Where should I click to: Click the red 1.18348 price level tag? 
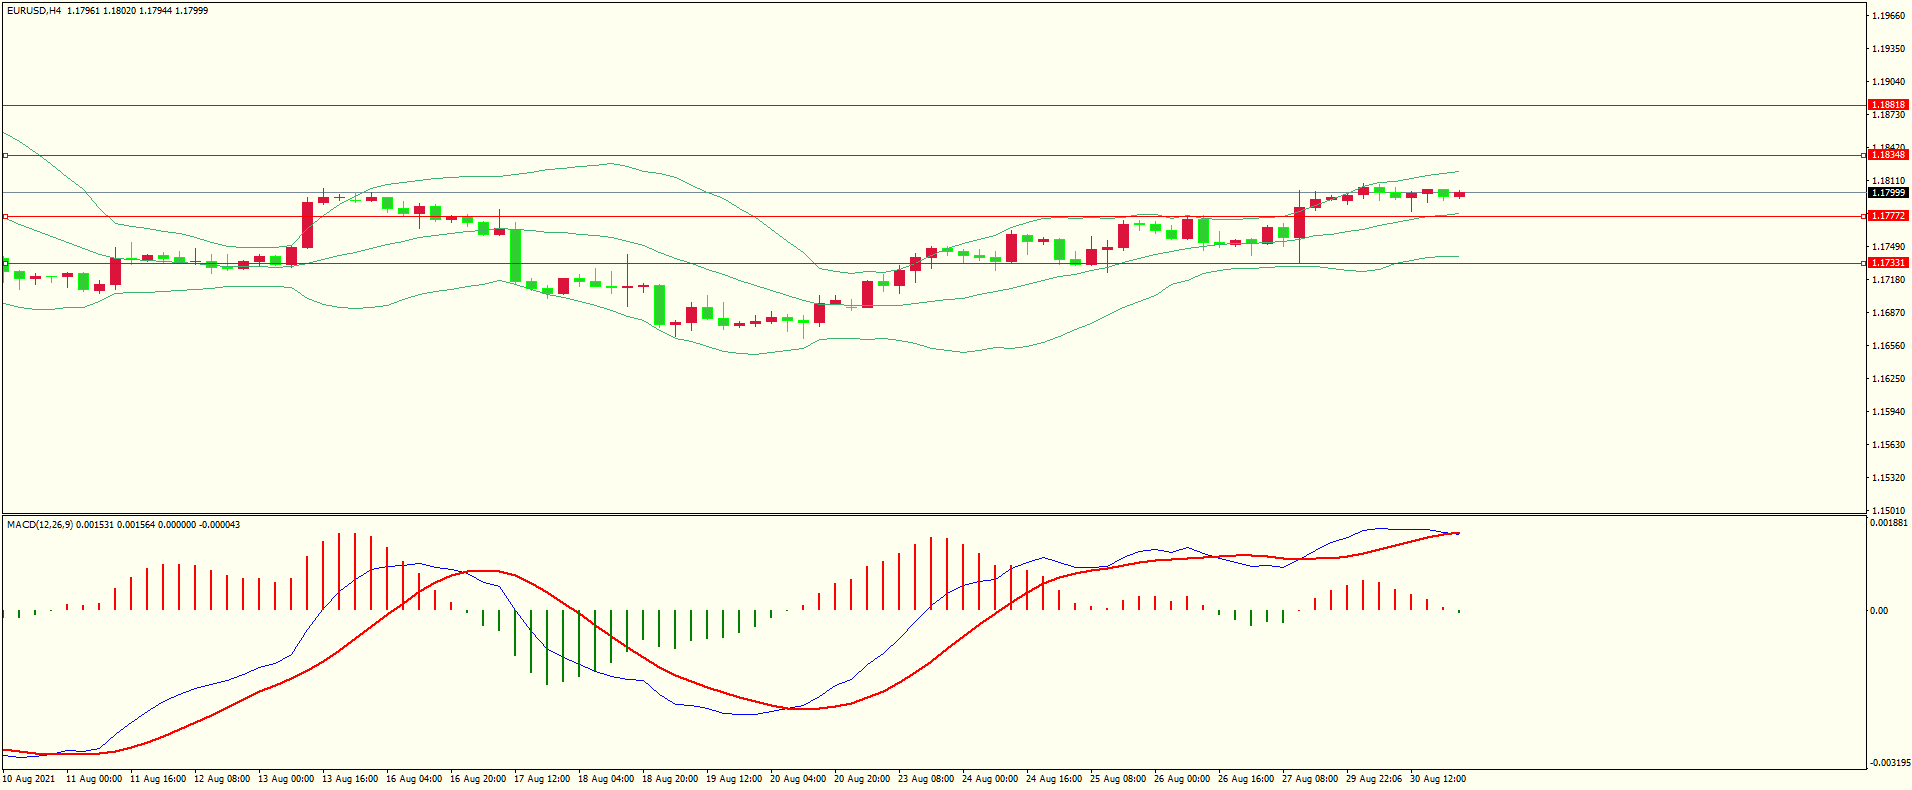pyautogui.click(x=1888, y=155)
